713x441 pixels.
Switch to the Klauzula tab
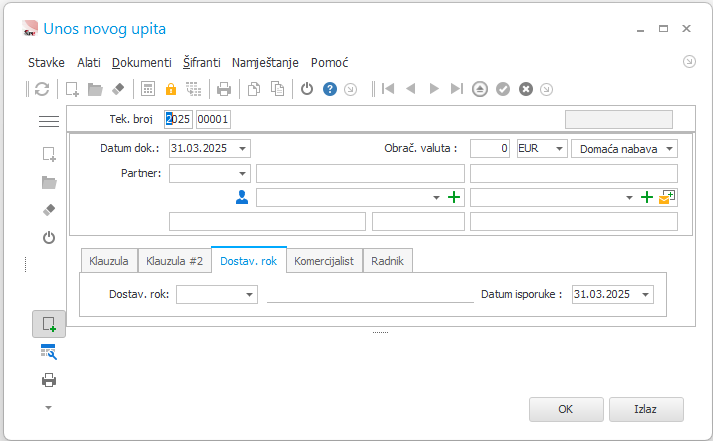click(109, 261)
